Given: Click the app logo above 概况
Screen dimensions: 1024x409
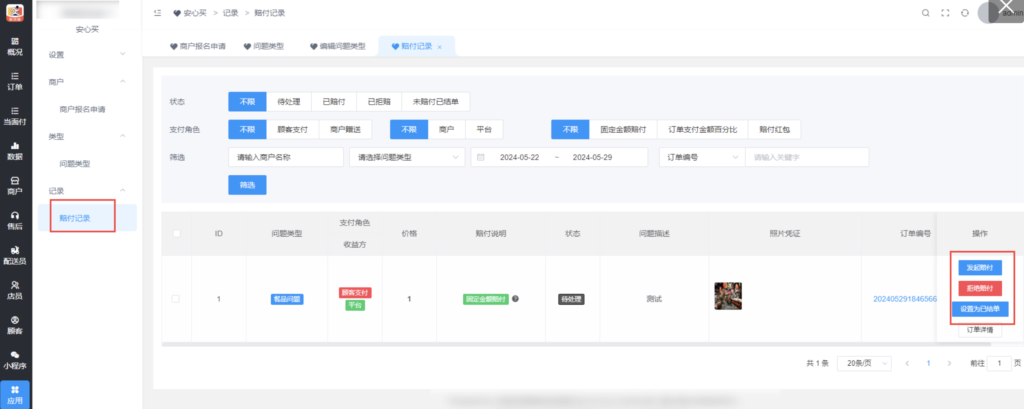Looking at the screenshot, I should 15,12.
